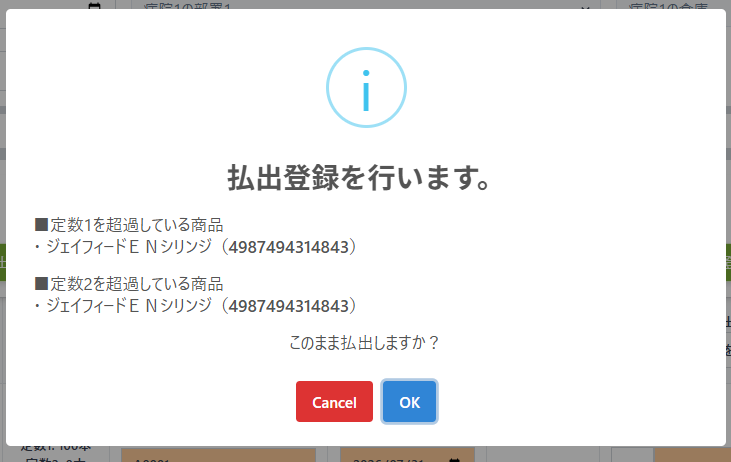Click the ジェイフィードＥＮシリンジ entry under 定数2
Image resolution: width=731 pixels, height=462 pixels.
(196, 306)
